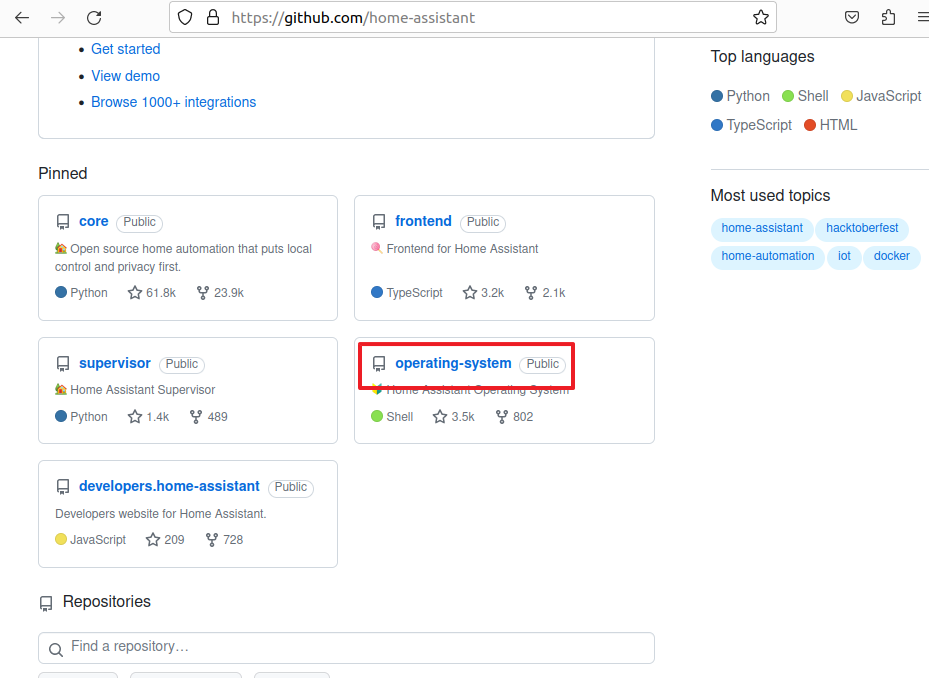Click the fork icon on operating-system card
This screenshot has height=678, width=929.
[x=502, y=417]
